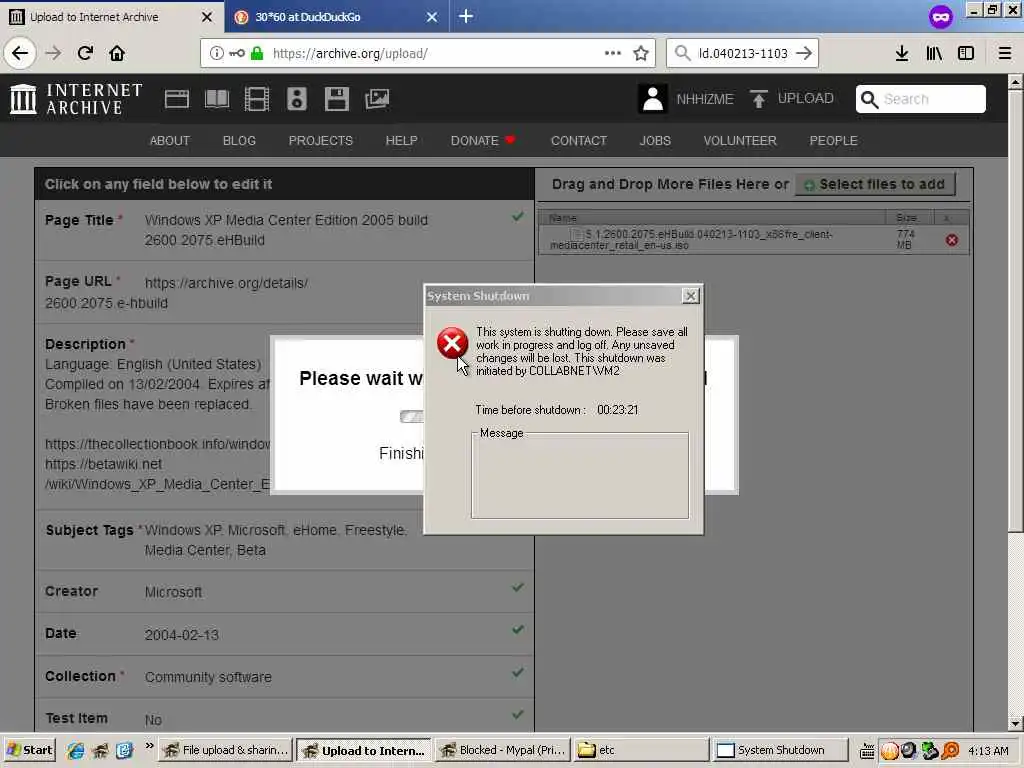Open site information icon in address bar

[x=216, y=54]
